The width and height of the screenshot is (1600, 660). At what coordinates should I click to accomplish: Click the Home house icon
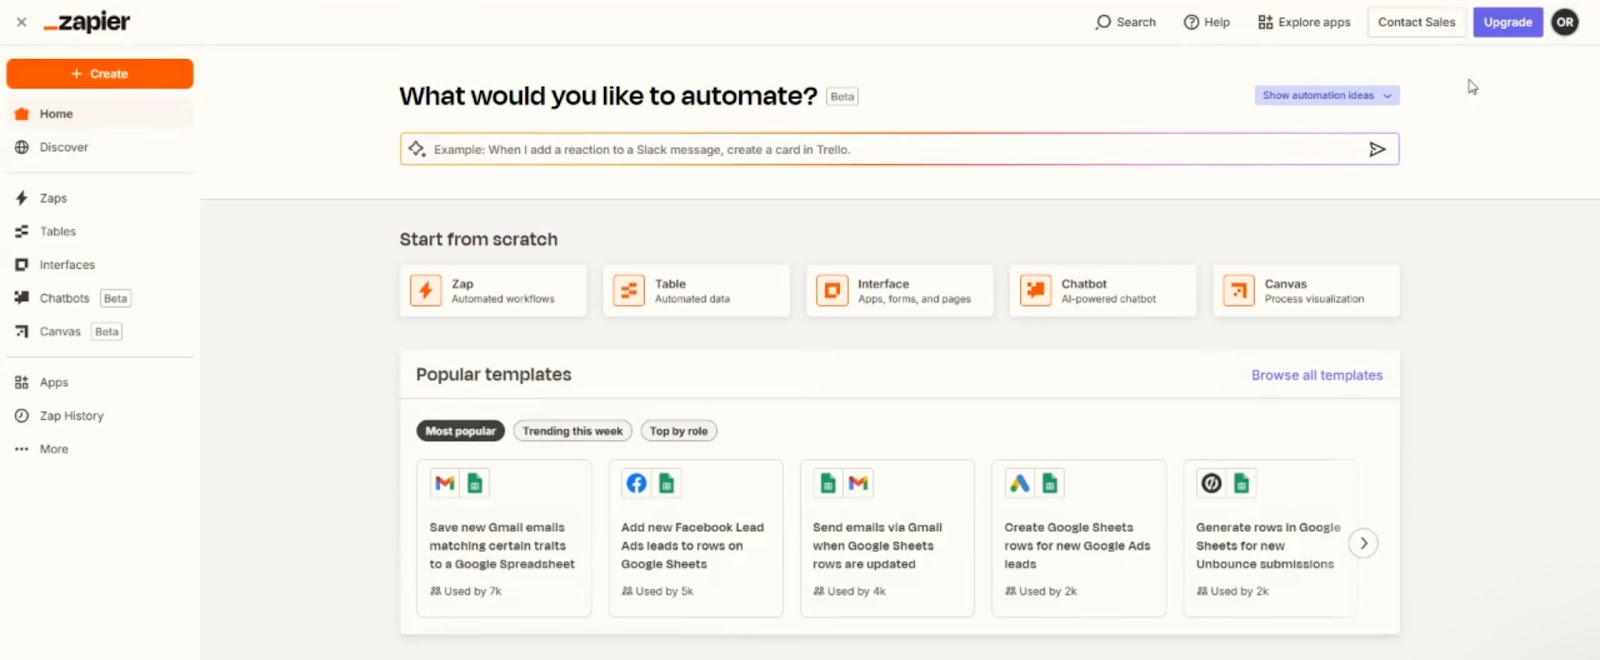click(22, 114)
